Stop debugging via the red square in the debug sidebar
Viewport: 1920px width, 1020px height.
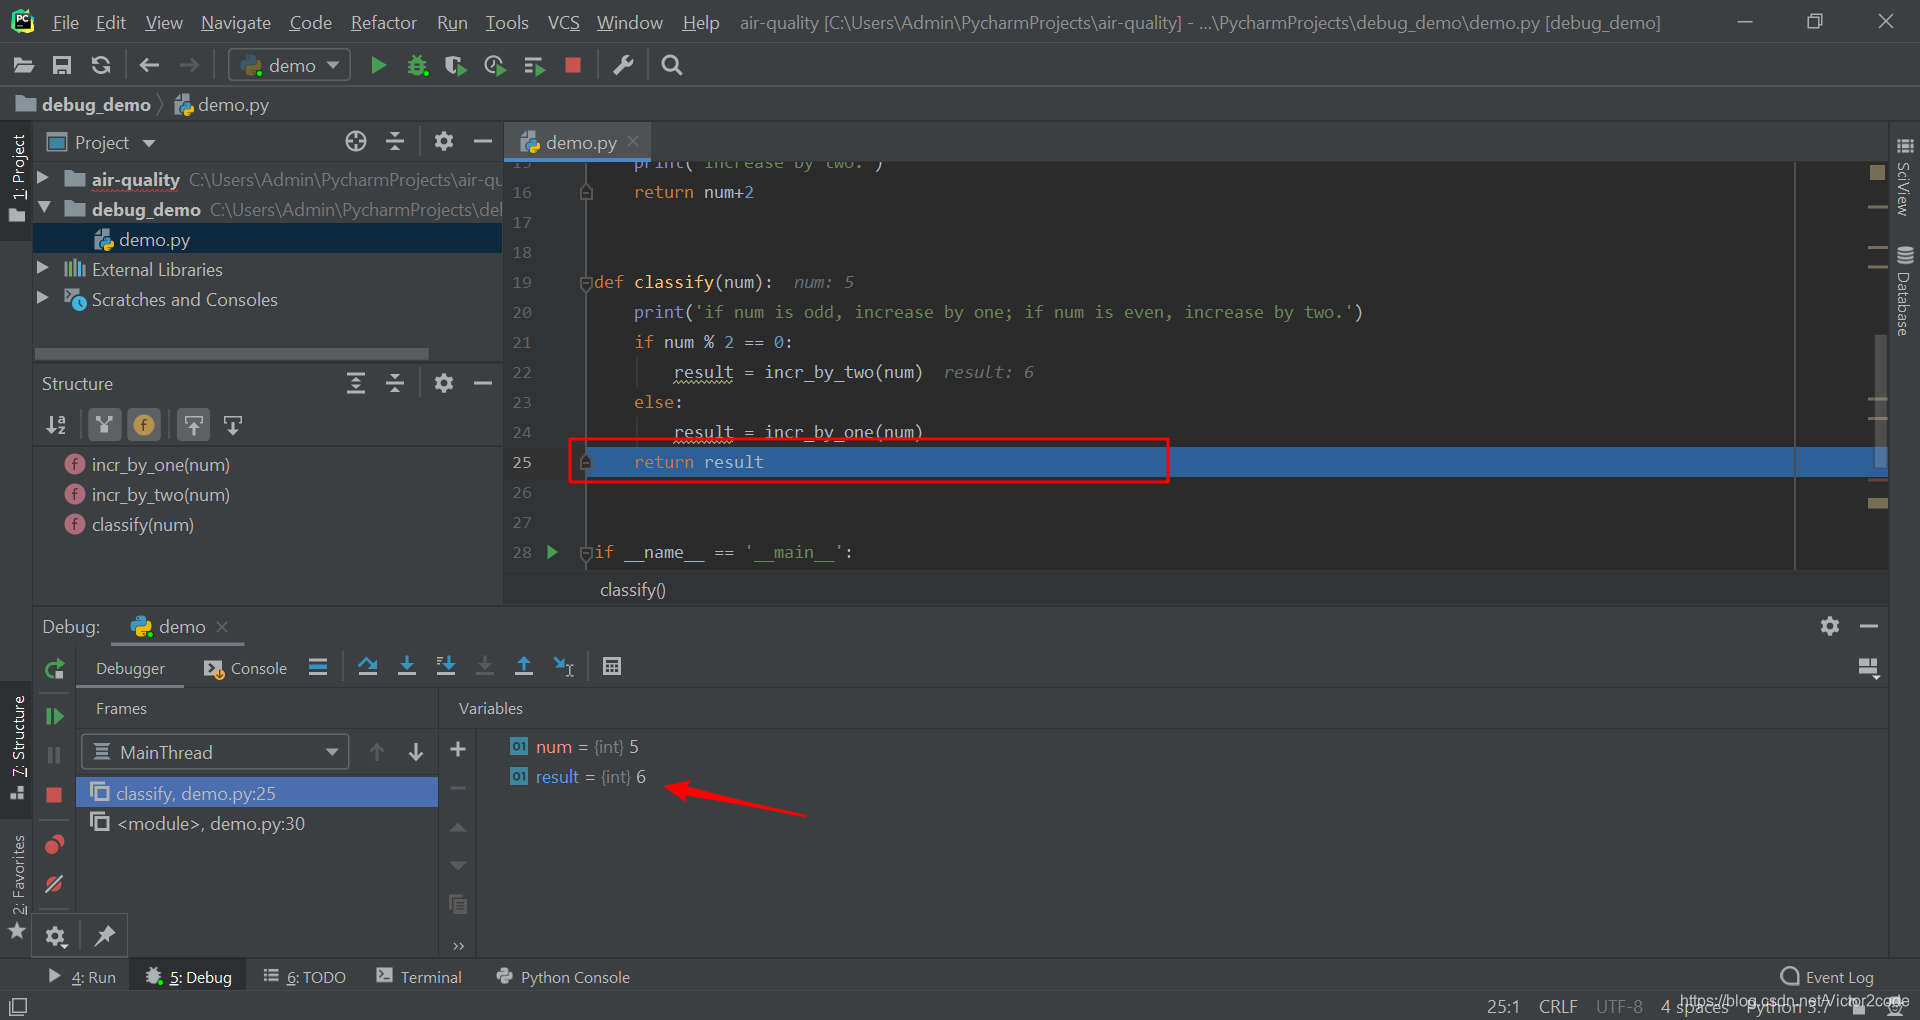point(54,794)
